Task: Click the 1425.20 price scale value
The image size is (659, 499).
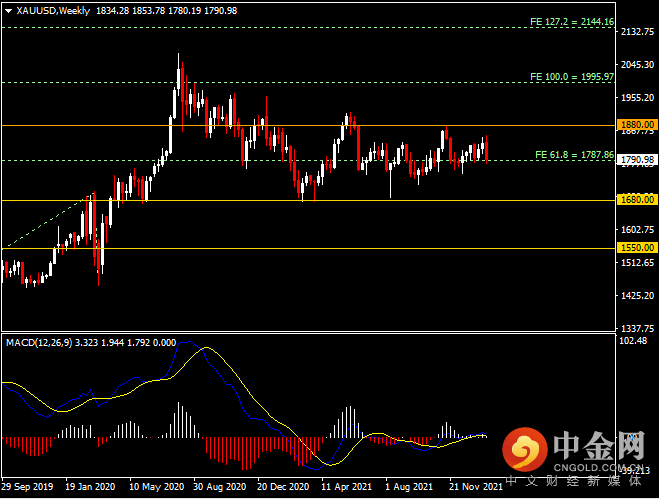Action: tap(638, 296)
